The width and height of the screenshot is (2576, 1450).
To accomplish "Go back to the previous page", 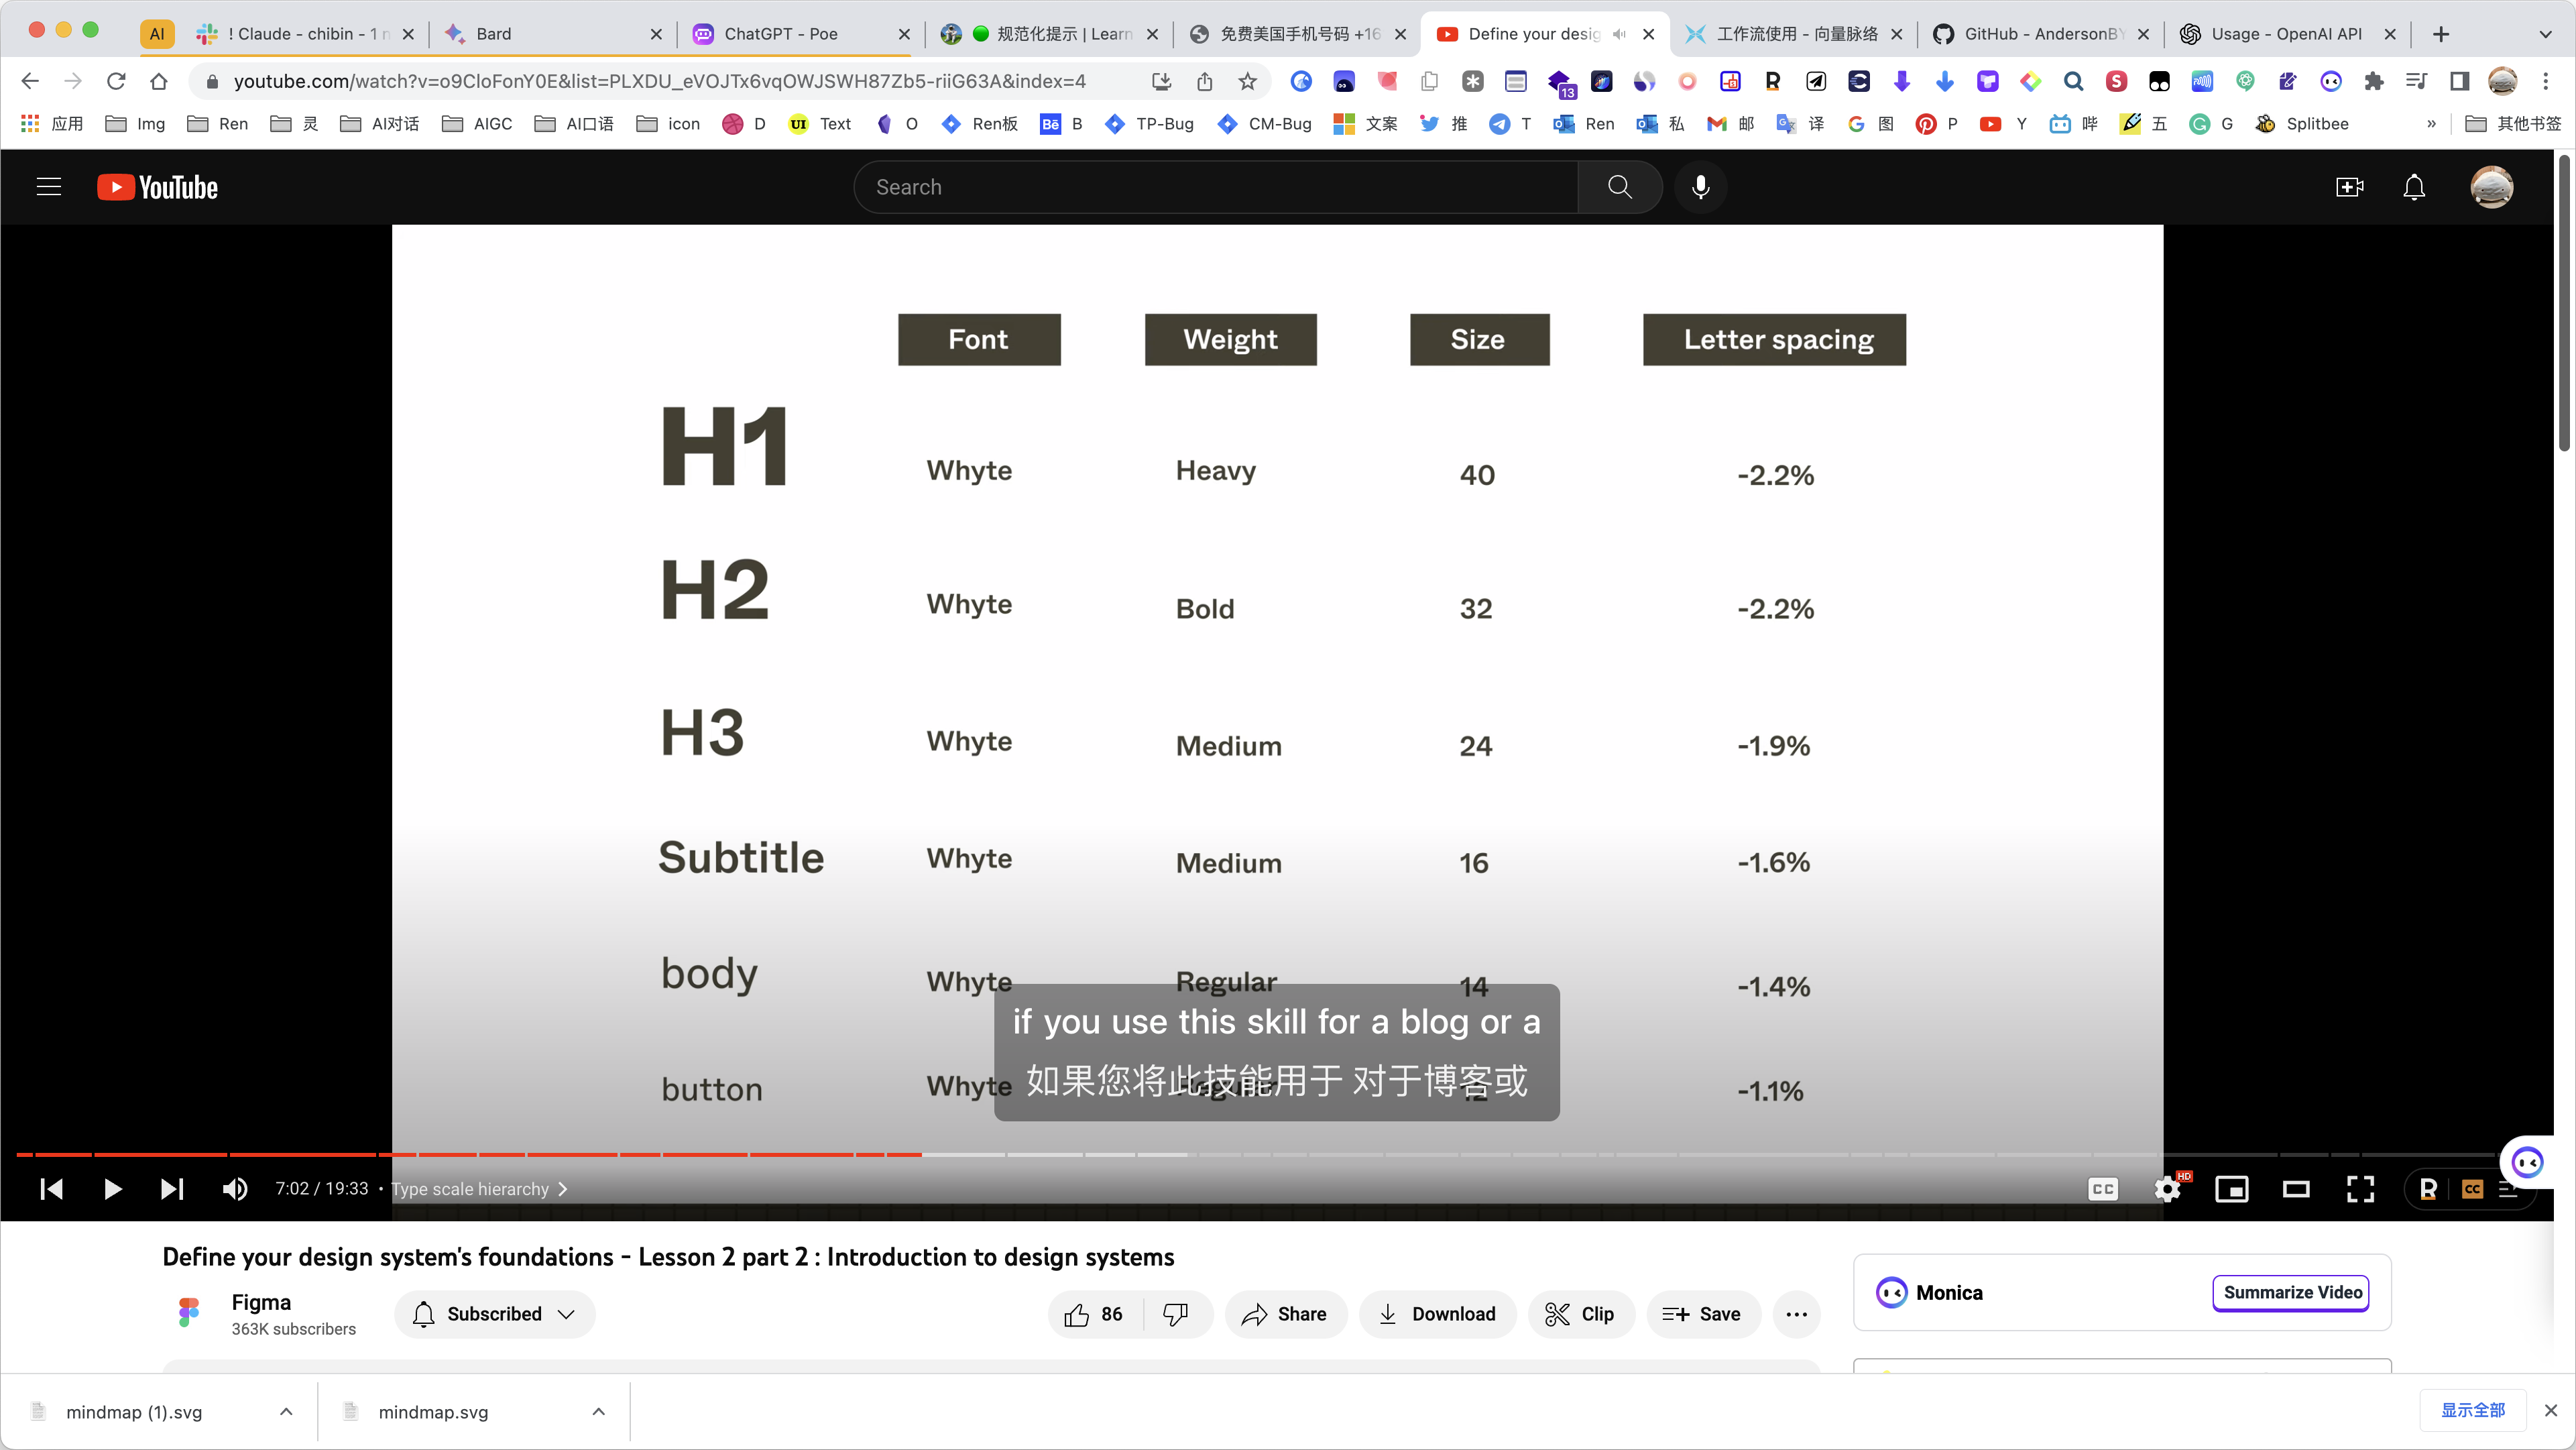I will pos(30,81).
